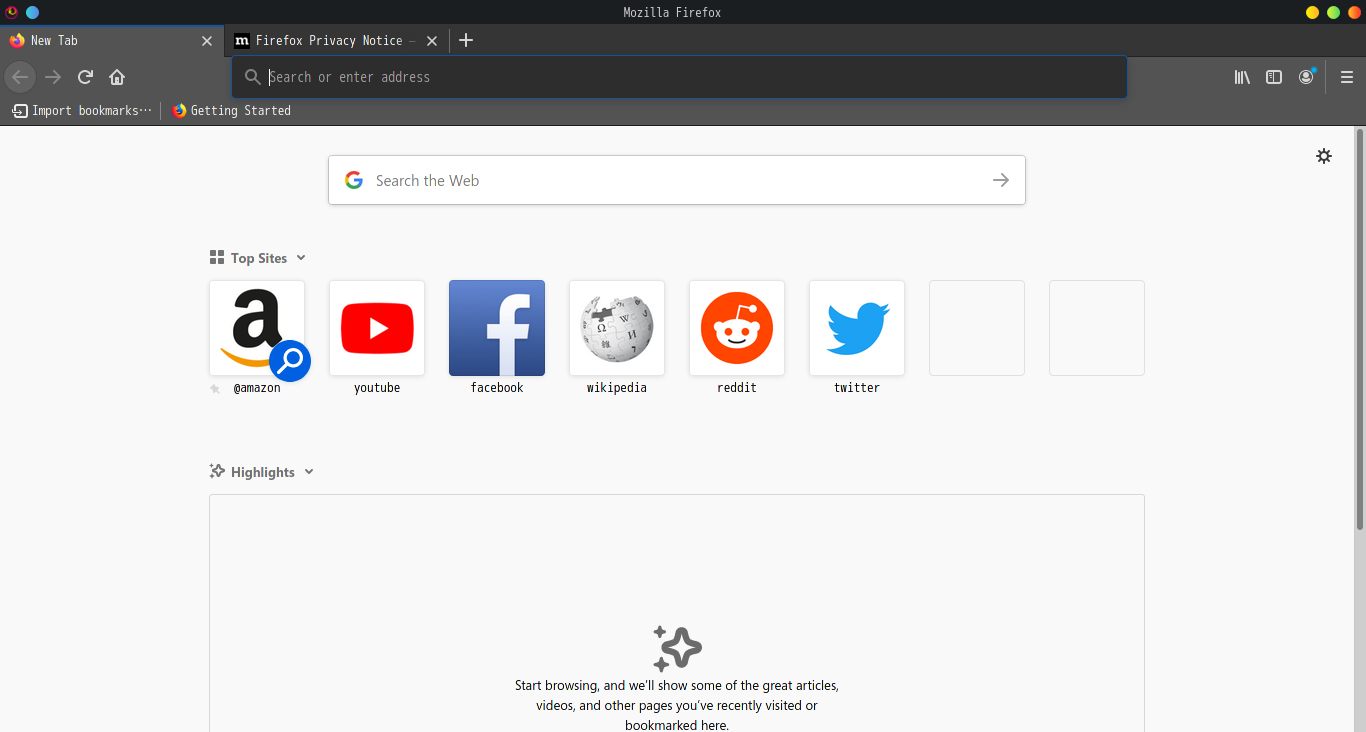The height and width of the screenshot is (732, 1366).
Task: Open the Firefox Account icon
Action: 1306,77
